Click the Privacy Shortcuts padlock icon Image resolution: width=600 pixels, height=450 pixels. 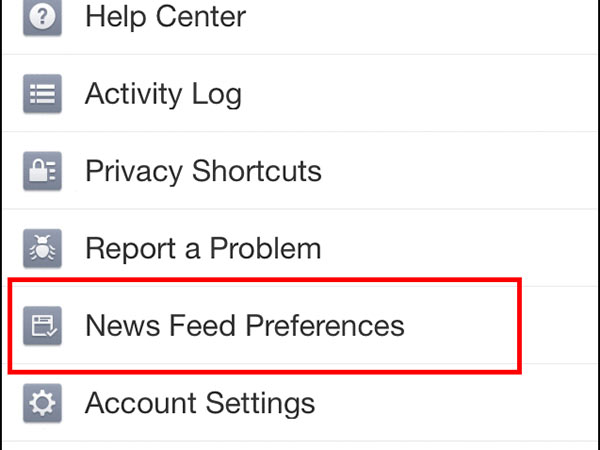42,171
